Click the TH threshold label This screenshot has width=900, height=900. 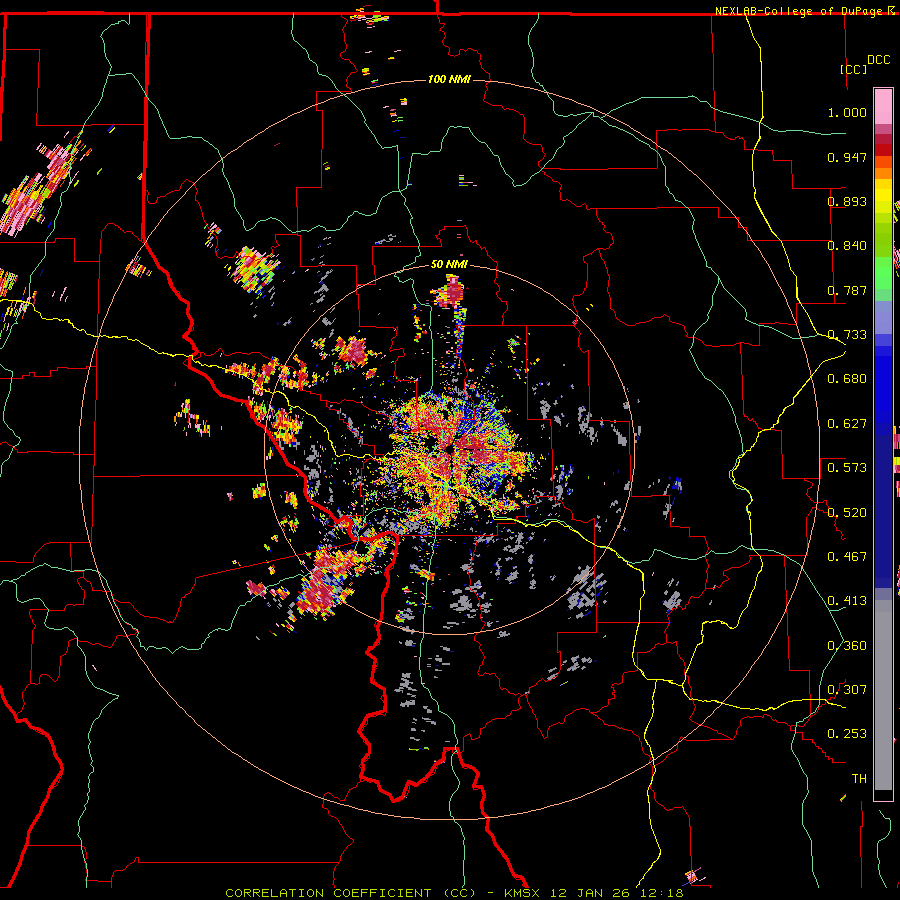[859, 779]
